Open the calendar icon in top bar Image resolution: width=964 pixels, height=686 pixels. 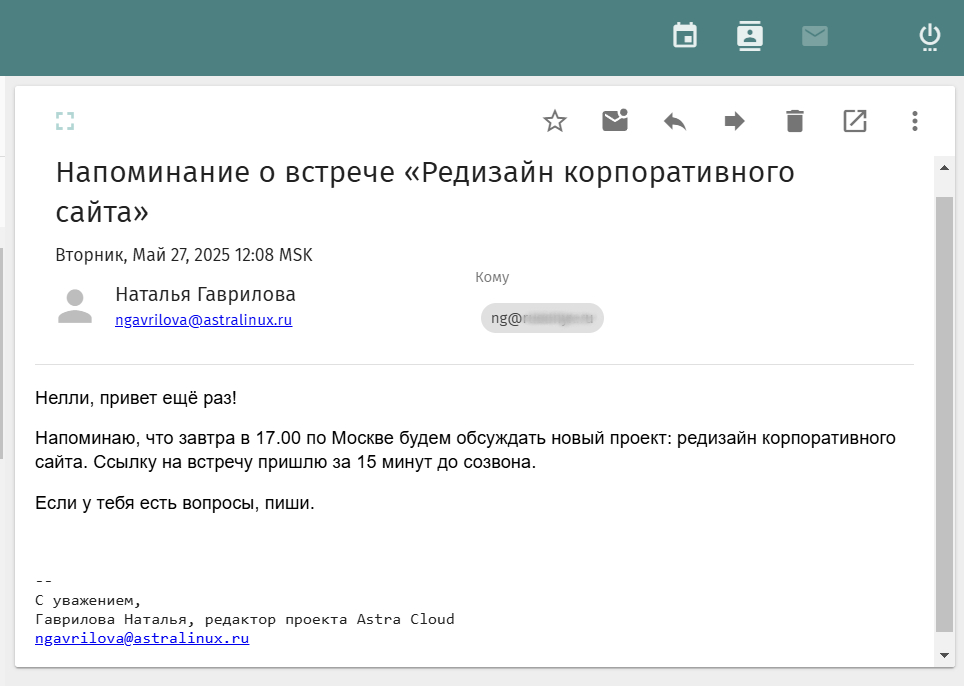684,35
